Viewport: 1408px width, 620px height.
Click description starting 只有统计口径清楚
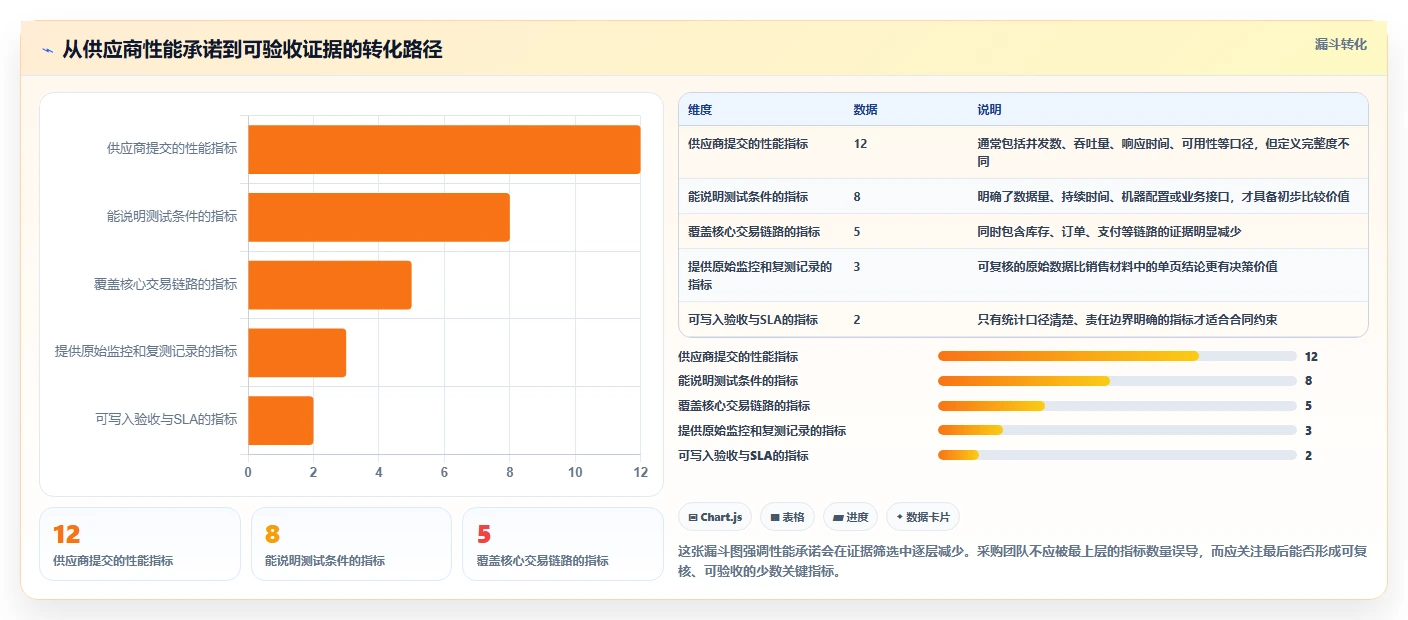1127,320
